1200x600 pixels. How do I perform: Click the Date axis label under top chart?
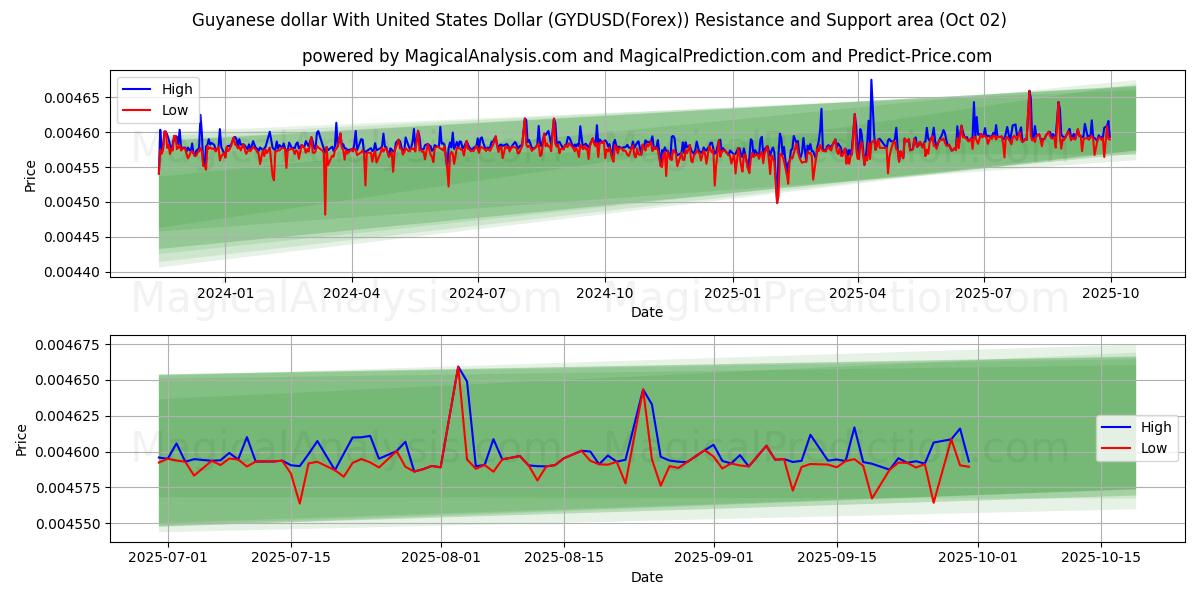tap(646, 312)
